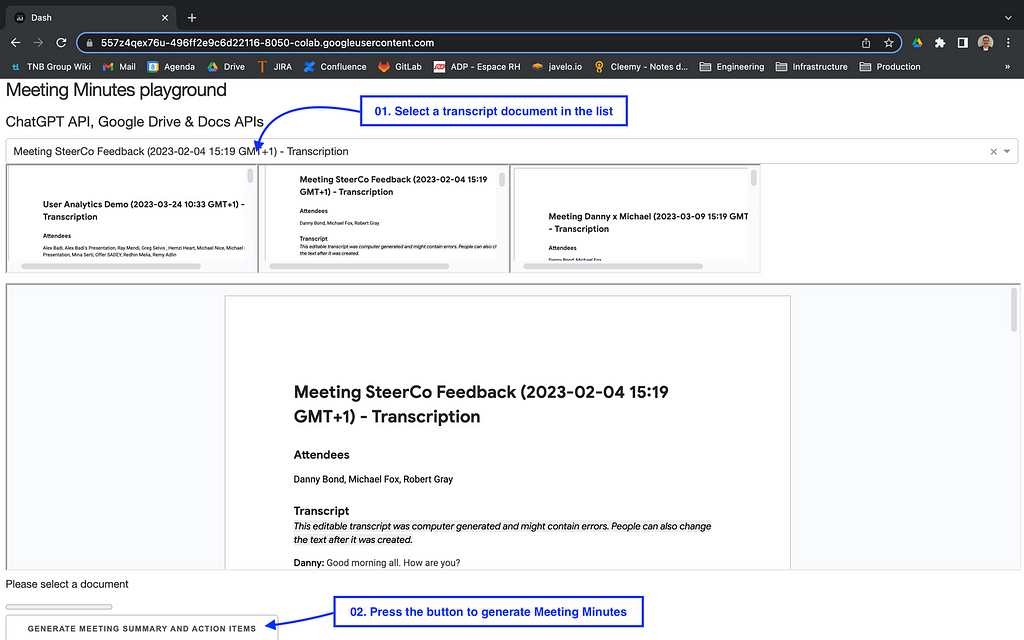Select the Meeting Danny x Michael thumbnail

pos(635,219)
